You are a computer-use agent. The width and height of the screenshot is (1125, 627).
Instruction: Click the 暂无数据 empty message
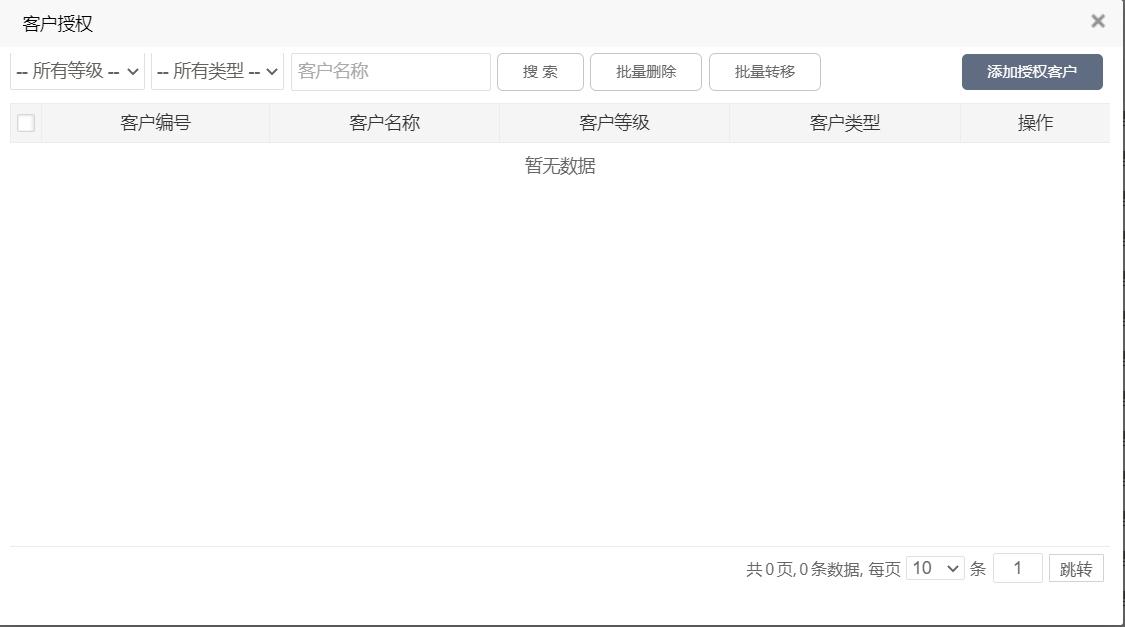[x=560, y=166]
